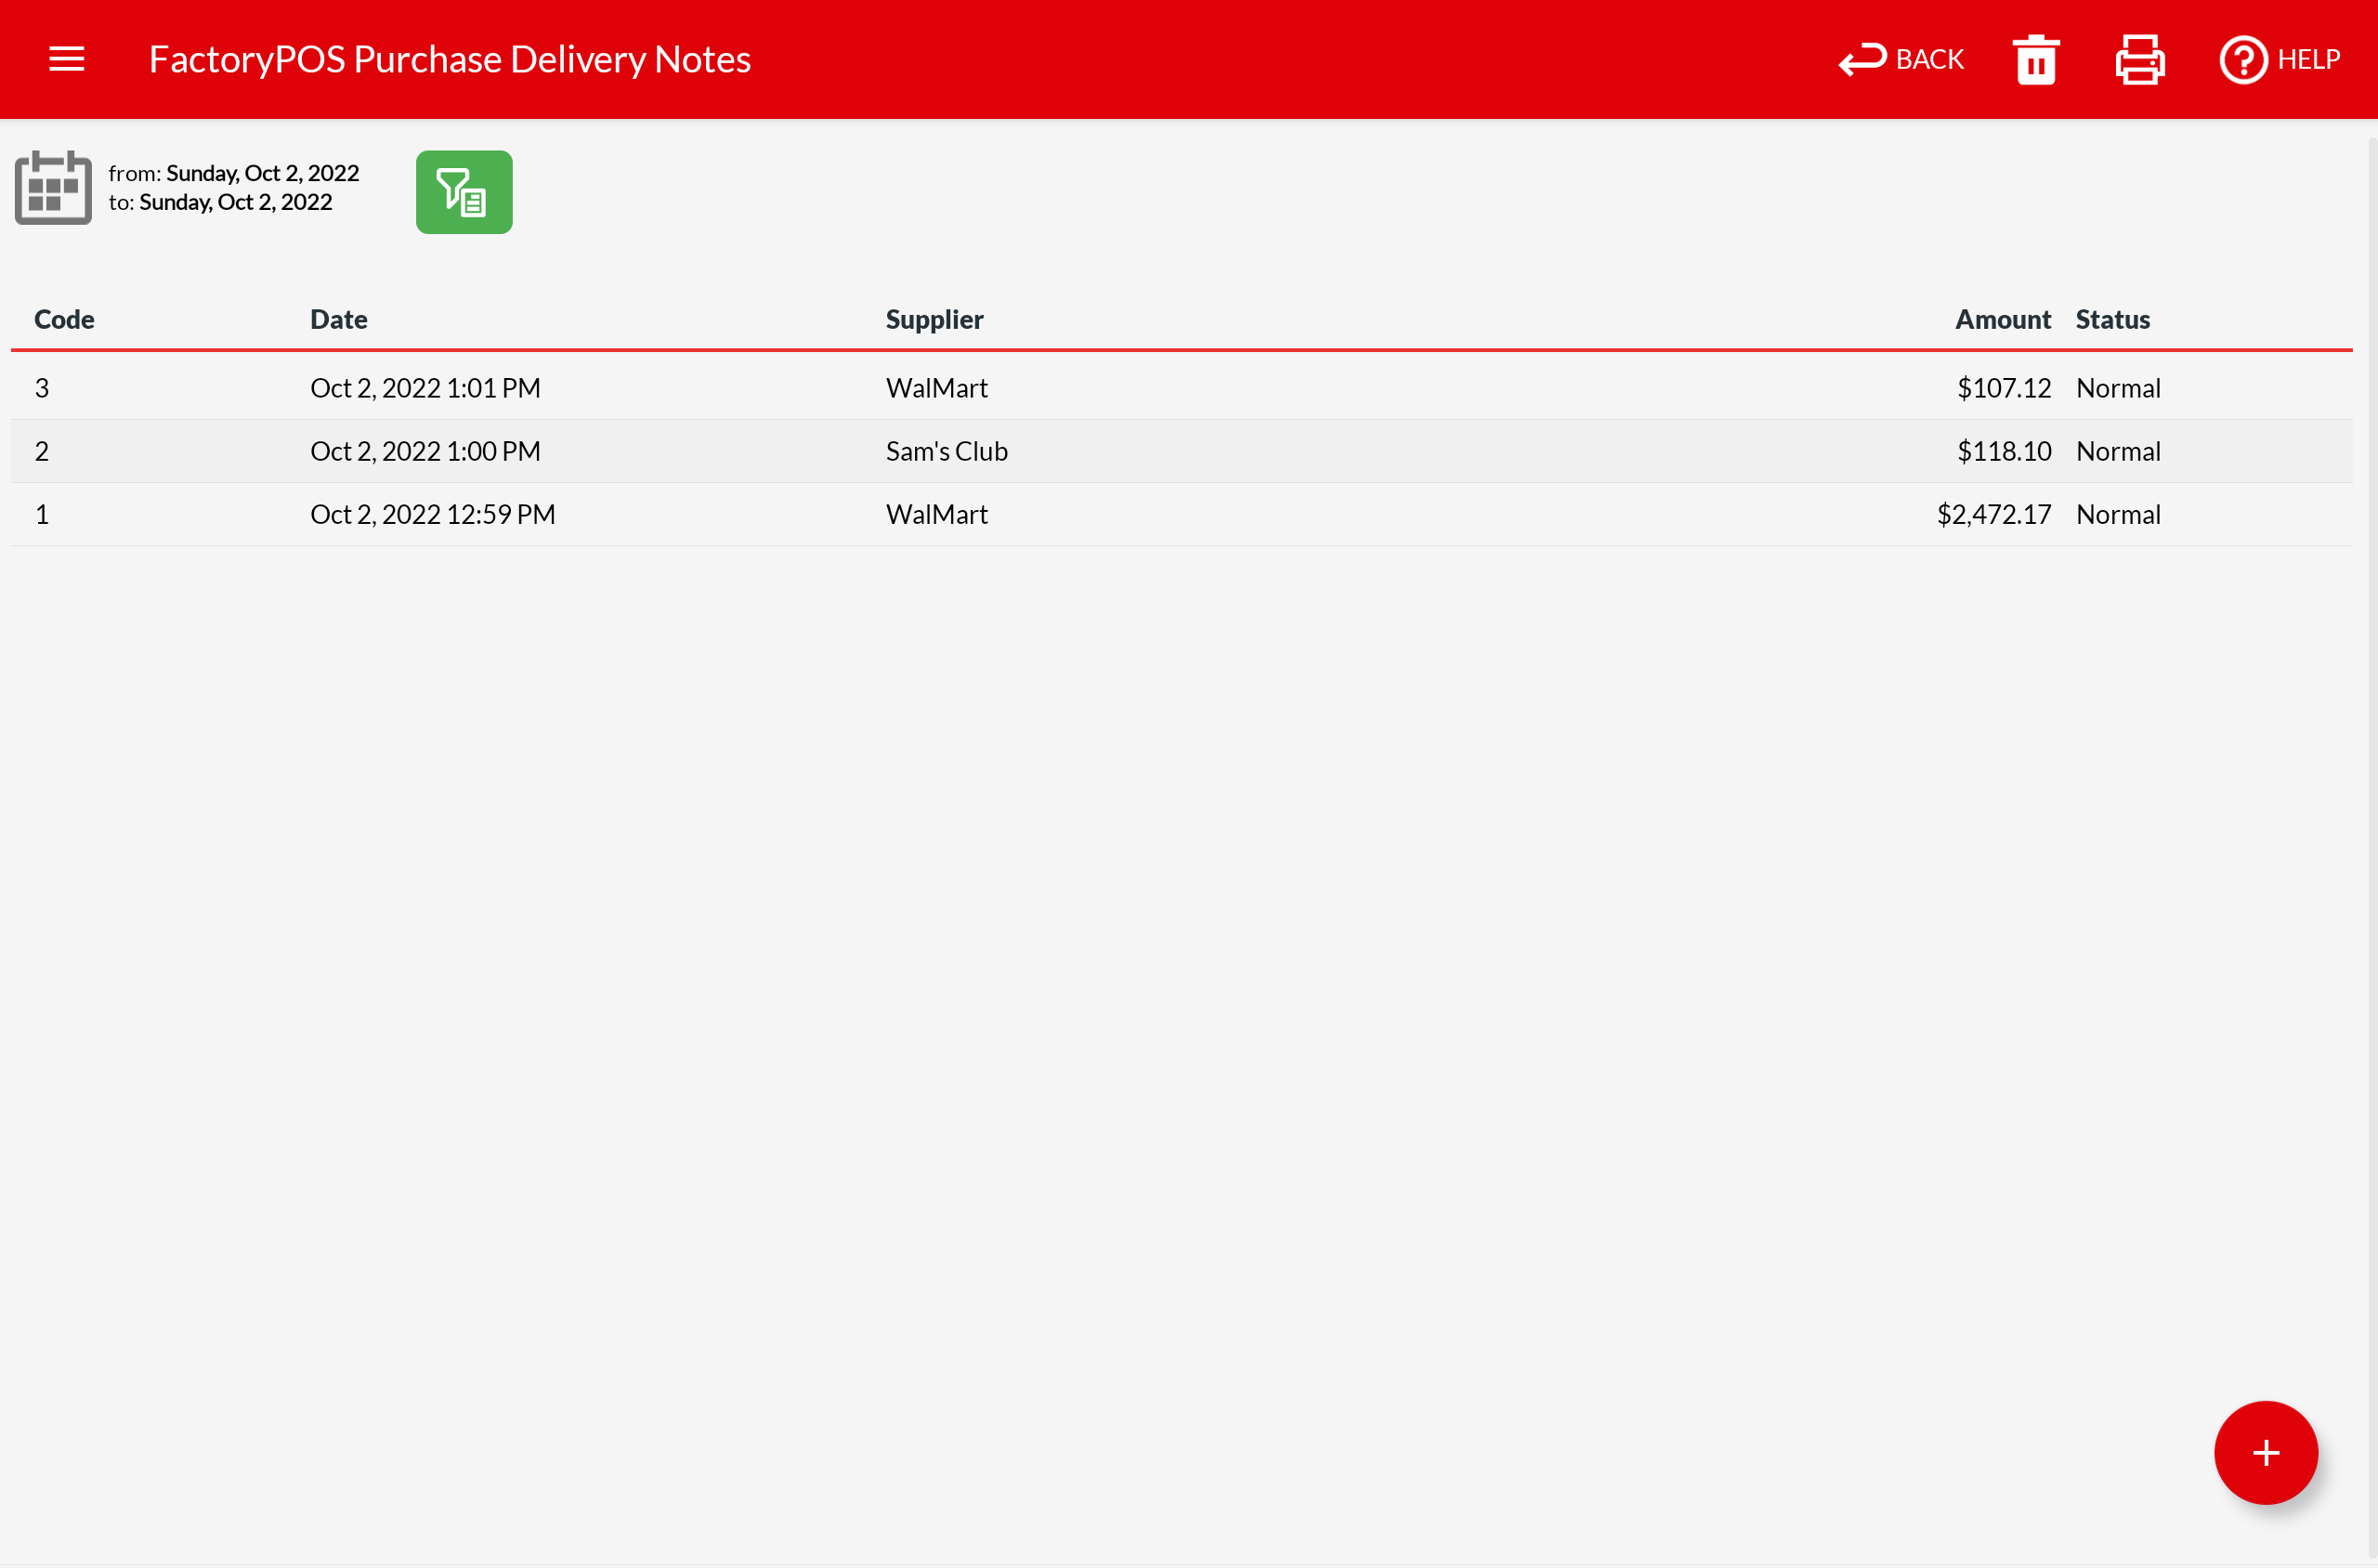The height and width of the screenshot is (1568, 2378).
Task: Click the printer icon
Action: point(2139,60)
